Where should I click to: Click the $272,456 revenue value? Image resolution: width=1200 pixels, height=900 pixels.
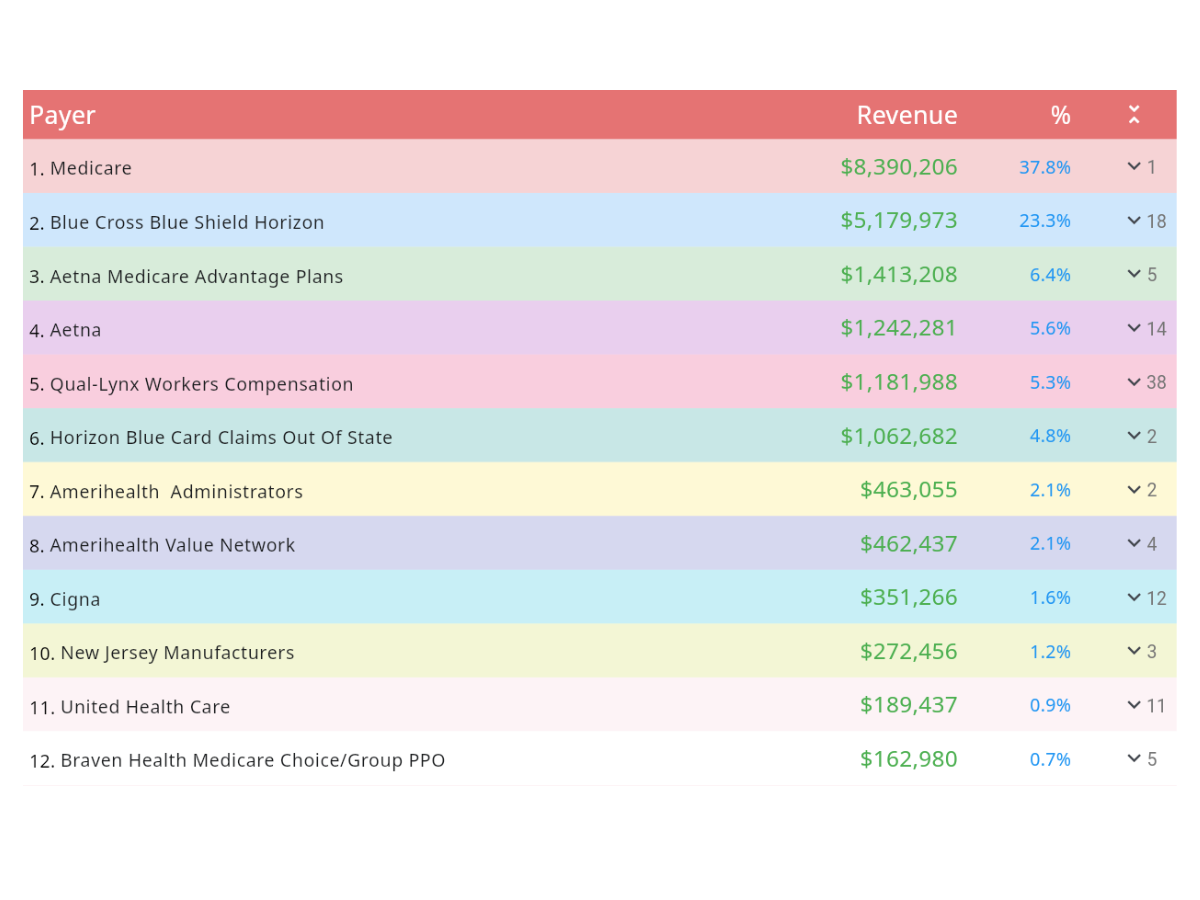(x=909, y=651)
